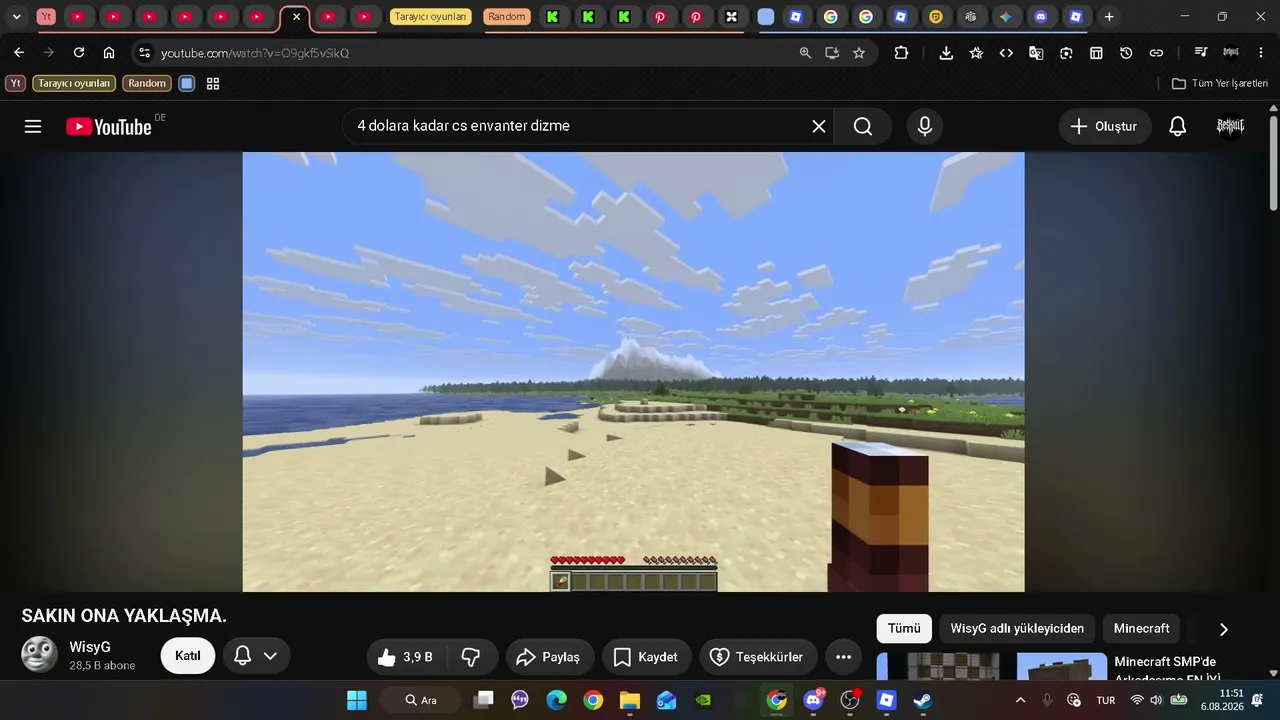Open Discord from the taskbar
Viewport: 1280px width, 720px height.
coord(814,700)
